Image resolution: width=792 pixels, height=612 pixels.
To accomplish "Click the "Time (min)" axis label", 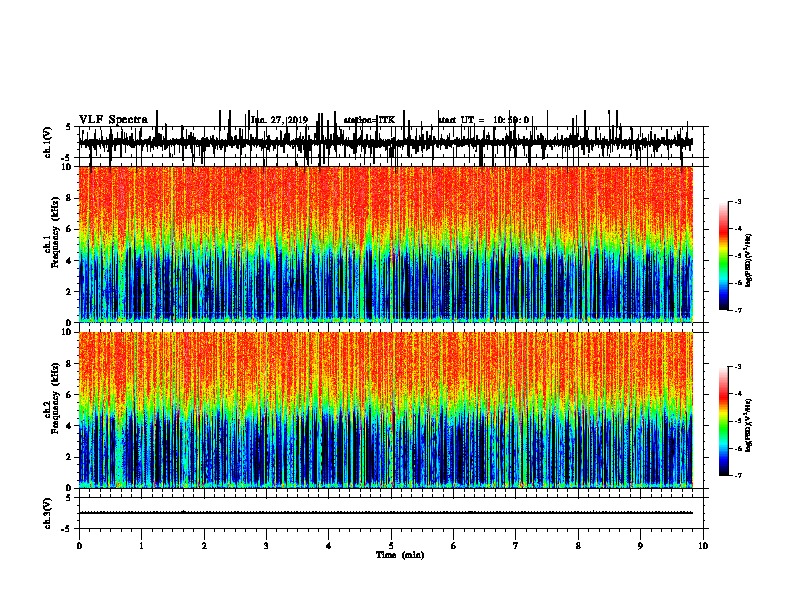I will pos(400,555).
